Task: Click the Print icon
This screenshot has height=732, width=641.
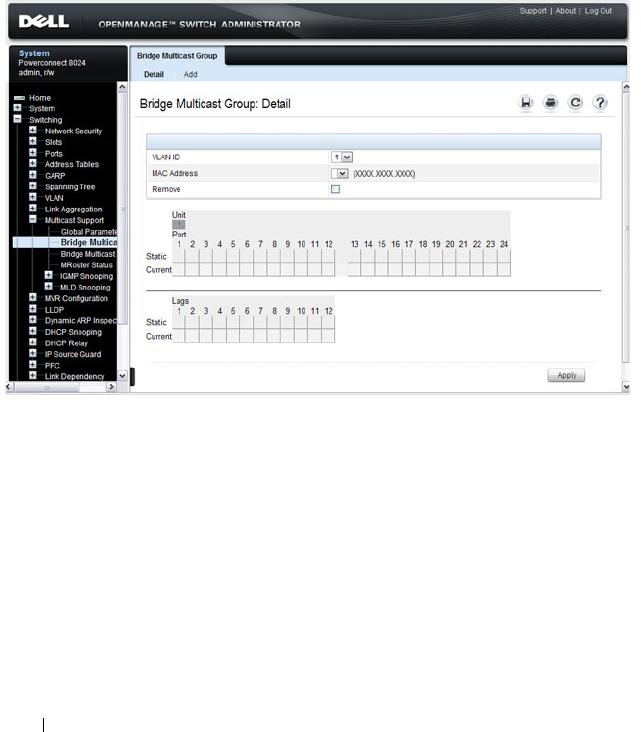Action: coord(550,103)
